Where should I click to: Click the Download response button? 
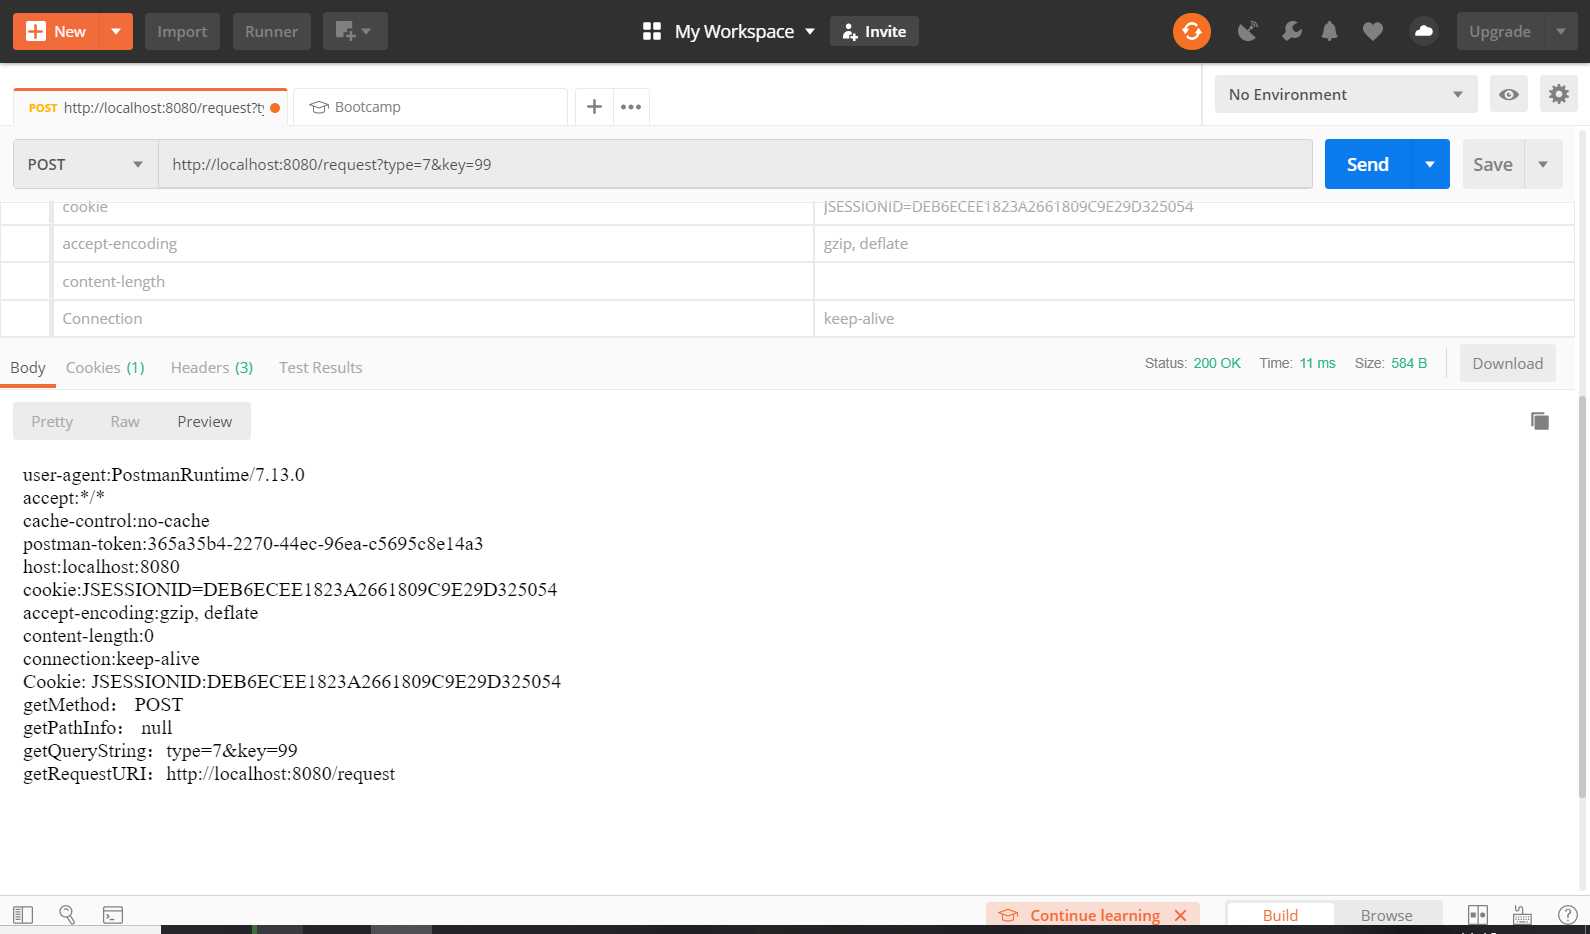click(1508, 363)
